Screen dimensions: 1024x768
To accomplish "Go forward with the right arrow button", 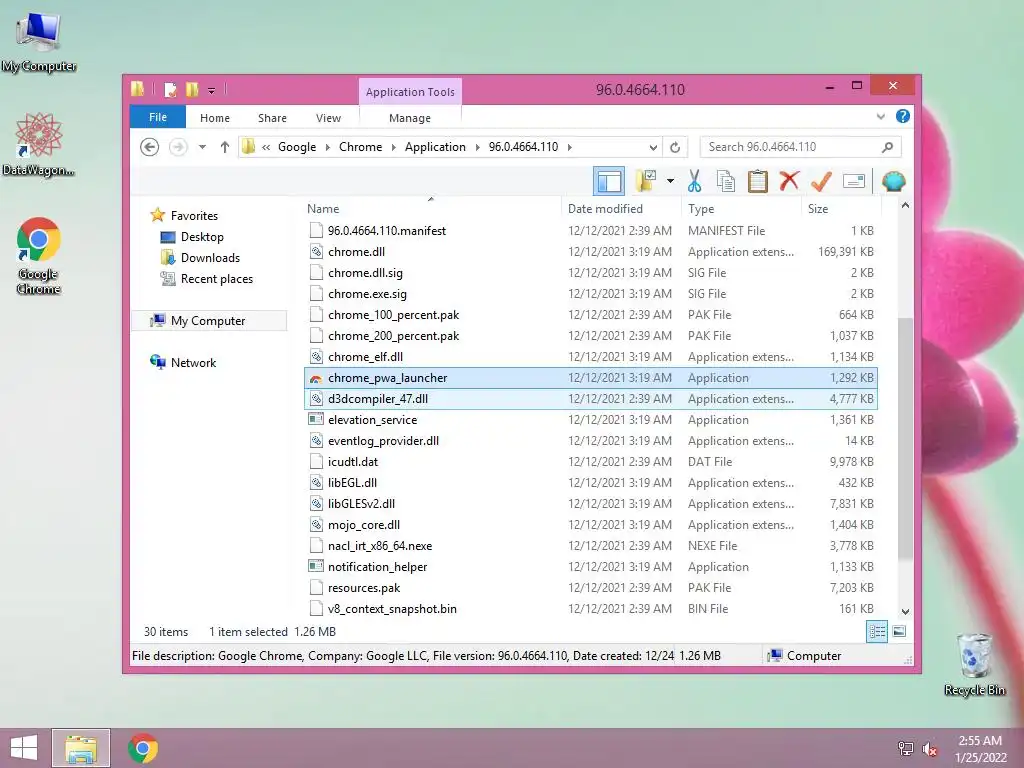I will click(178, 147).
